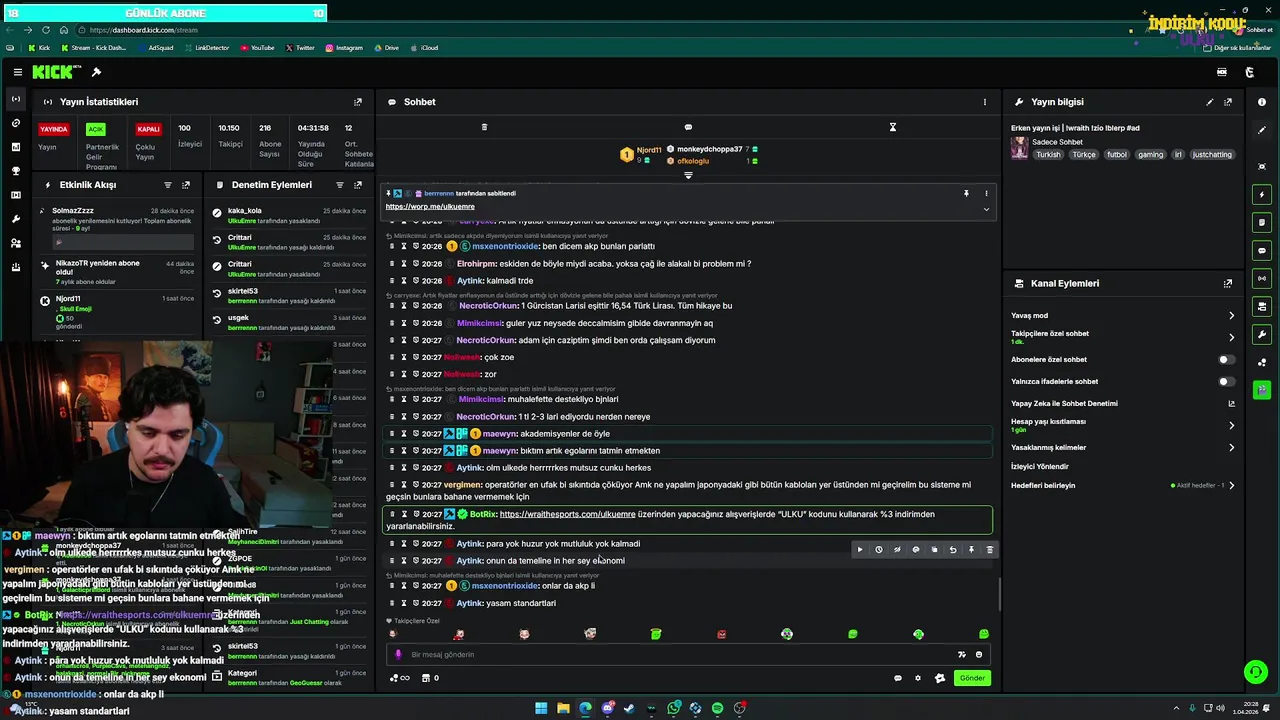This screenshot has height=720, width=1280.
Task: Click the trash icon above chat
Action: [484, 127]
